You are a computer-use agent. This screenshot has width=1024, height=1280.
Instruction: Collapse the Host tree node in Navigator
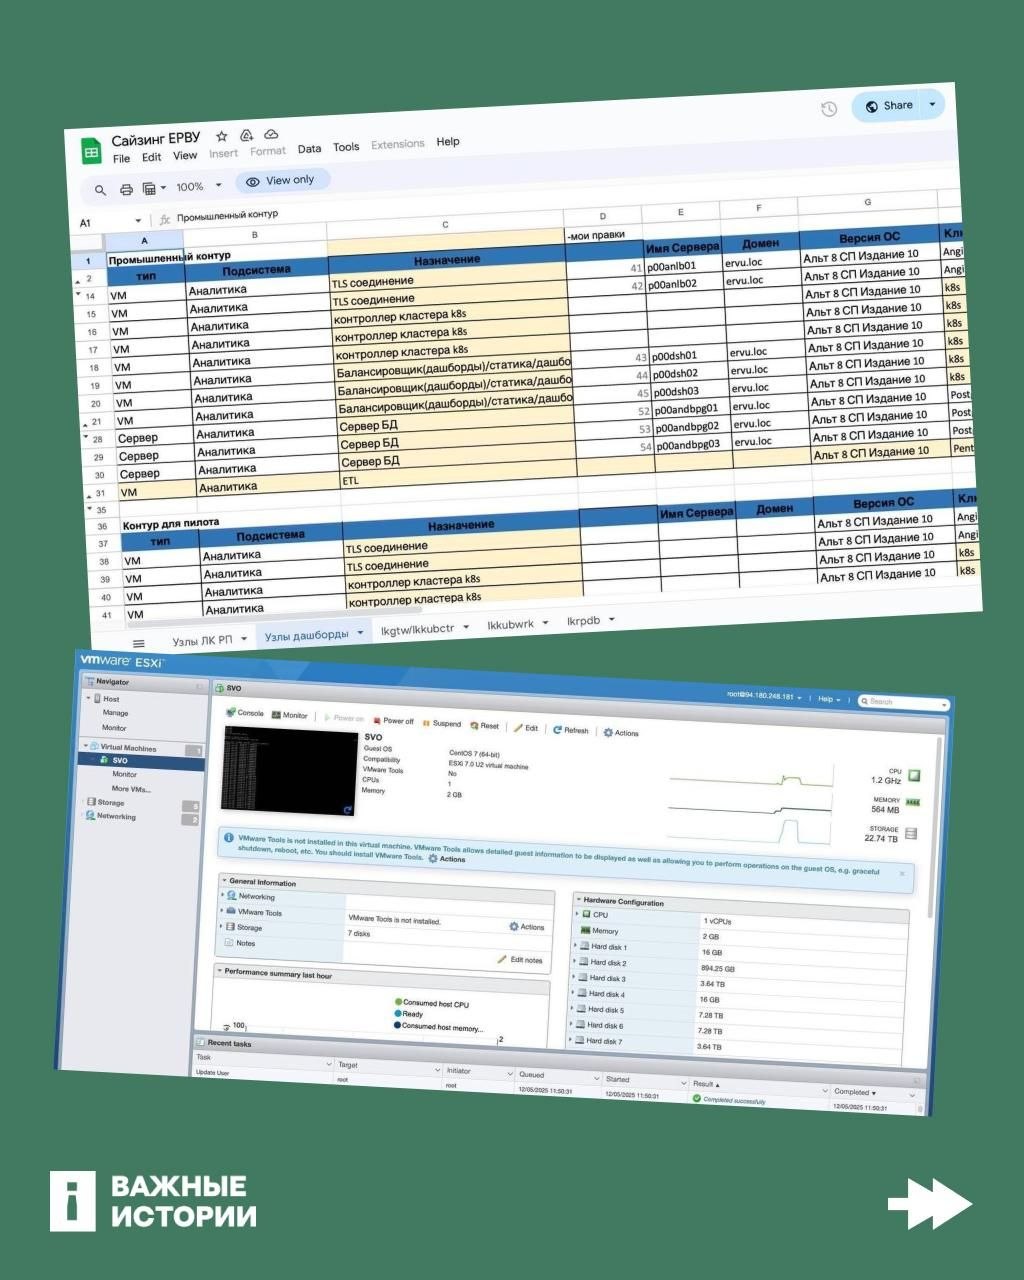pyautogui.click(x=88, y=698)
